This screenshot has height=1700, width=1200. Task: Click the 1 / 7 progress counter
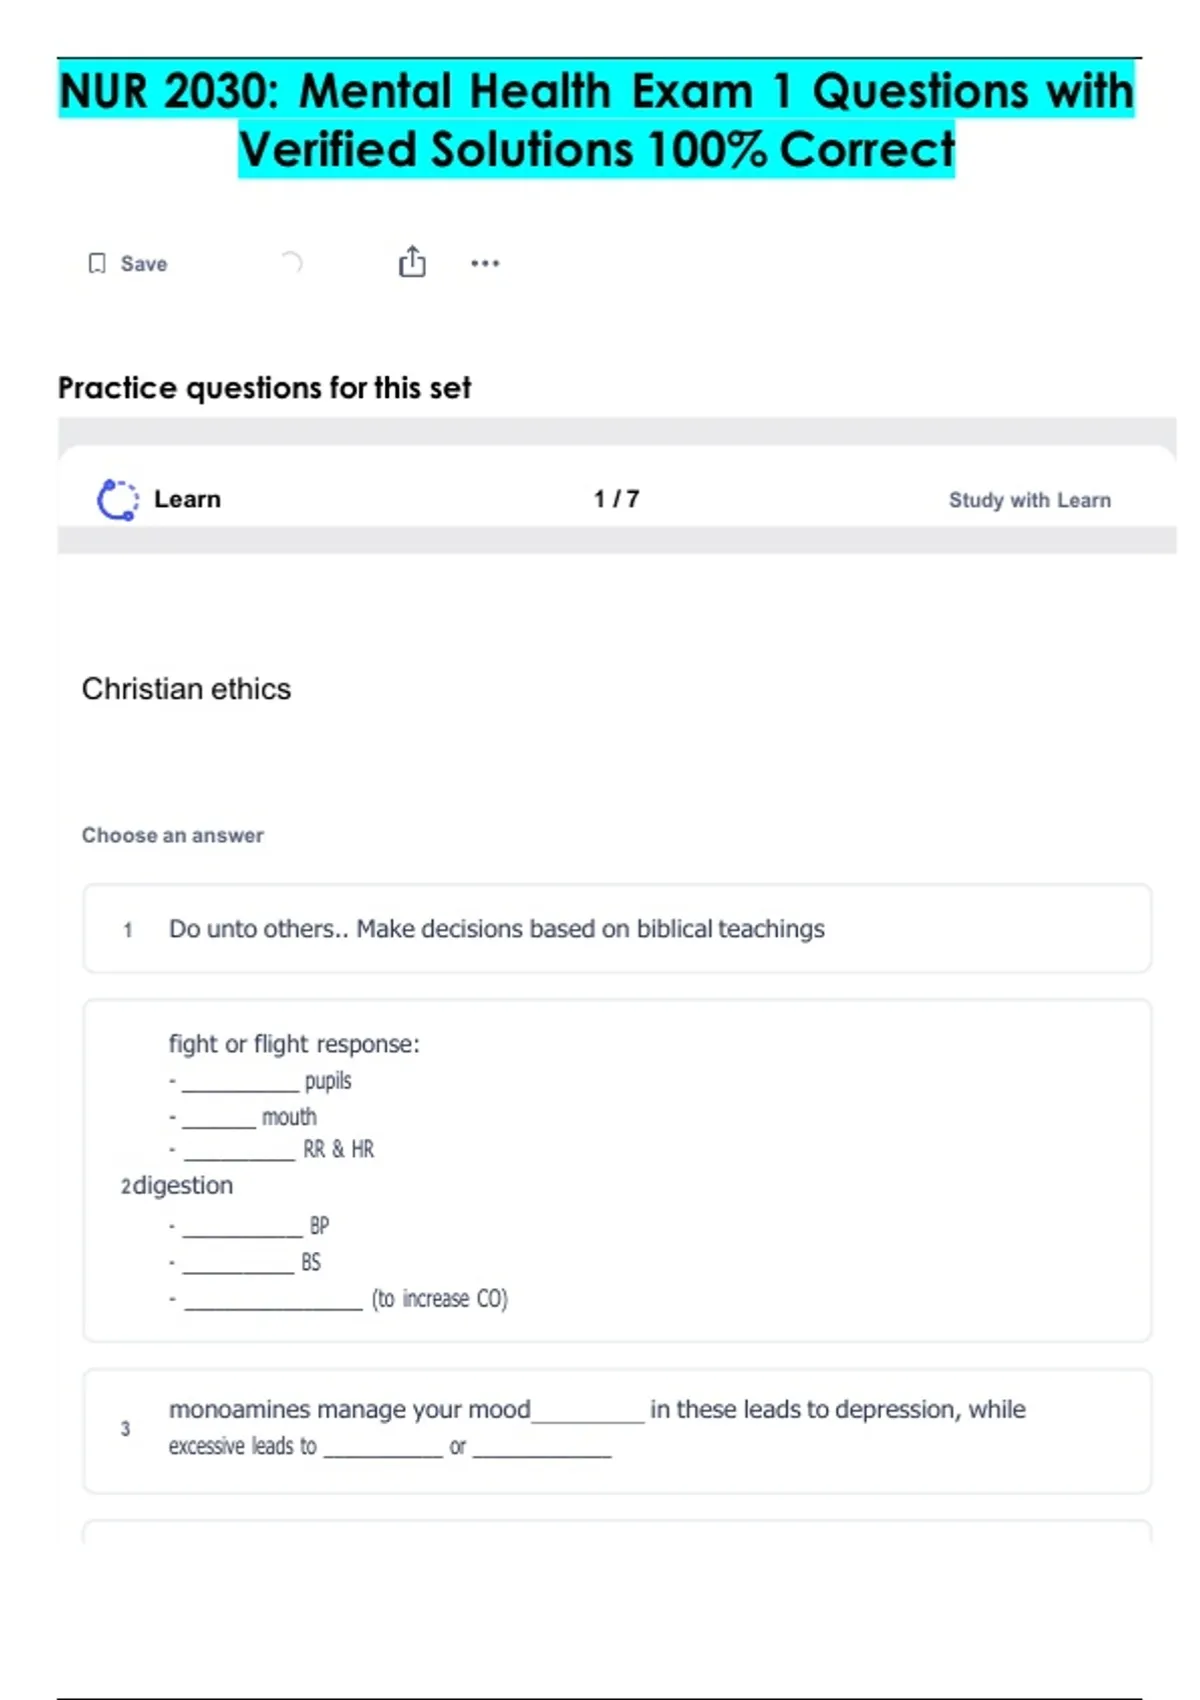(x=616, y=499)
